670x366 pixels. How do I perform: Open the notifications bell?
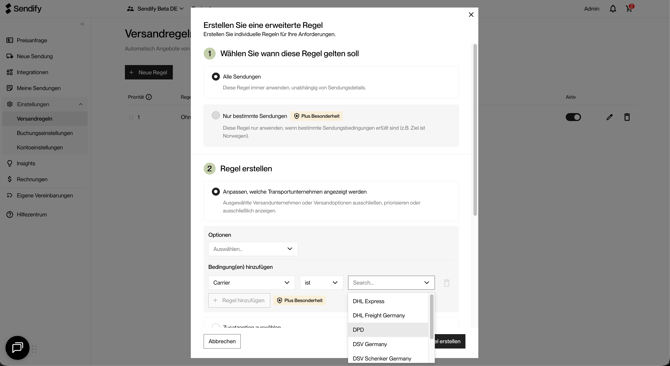[613, 9]
